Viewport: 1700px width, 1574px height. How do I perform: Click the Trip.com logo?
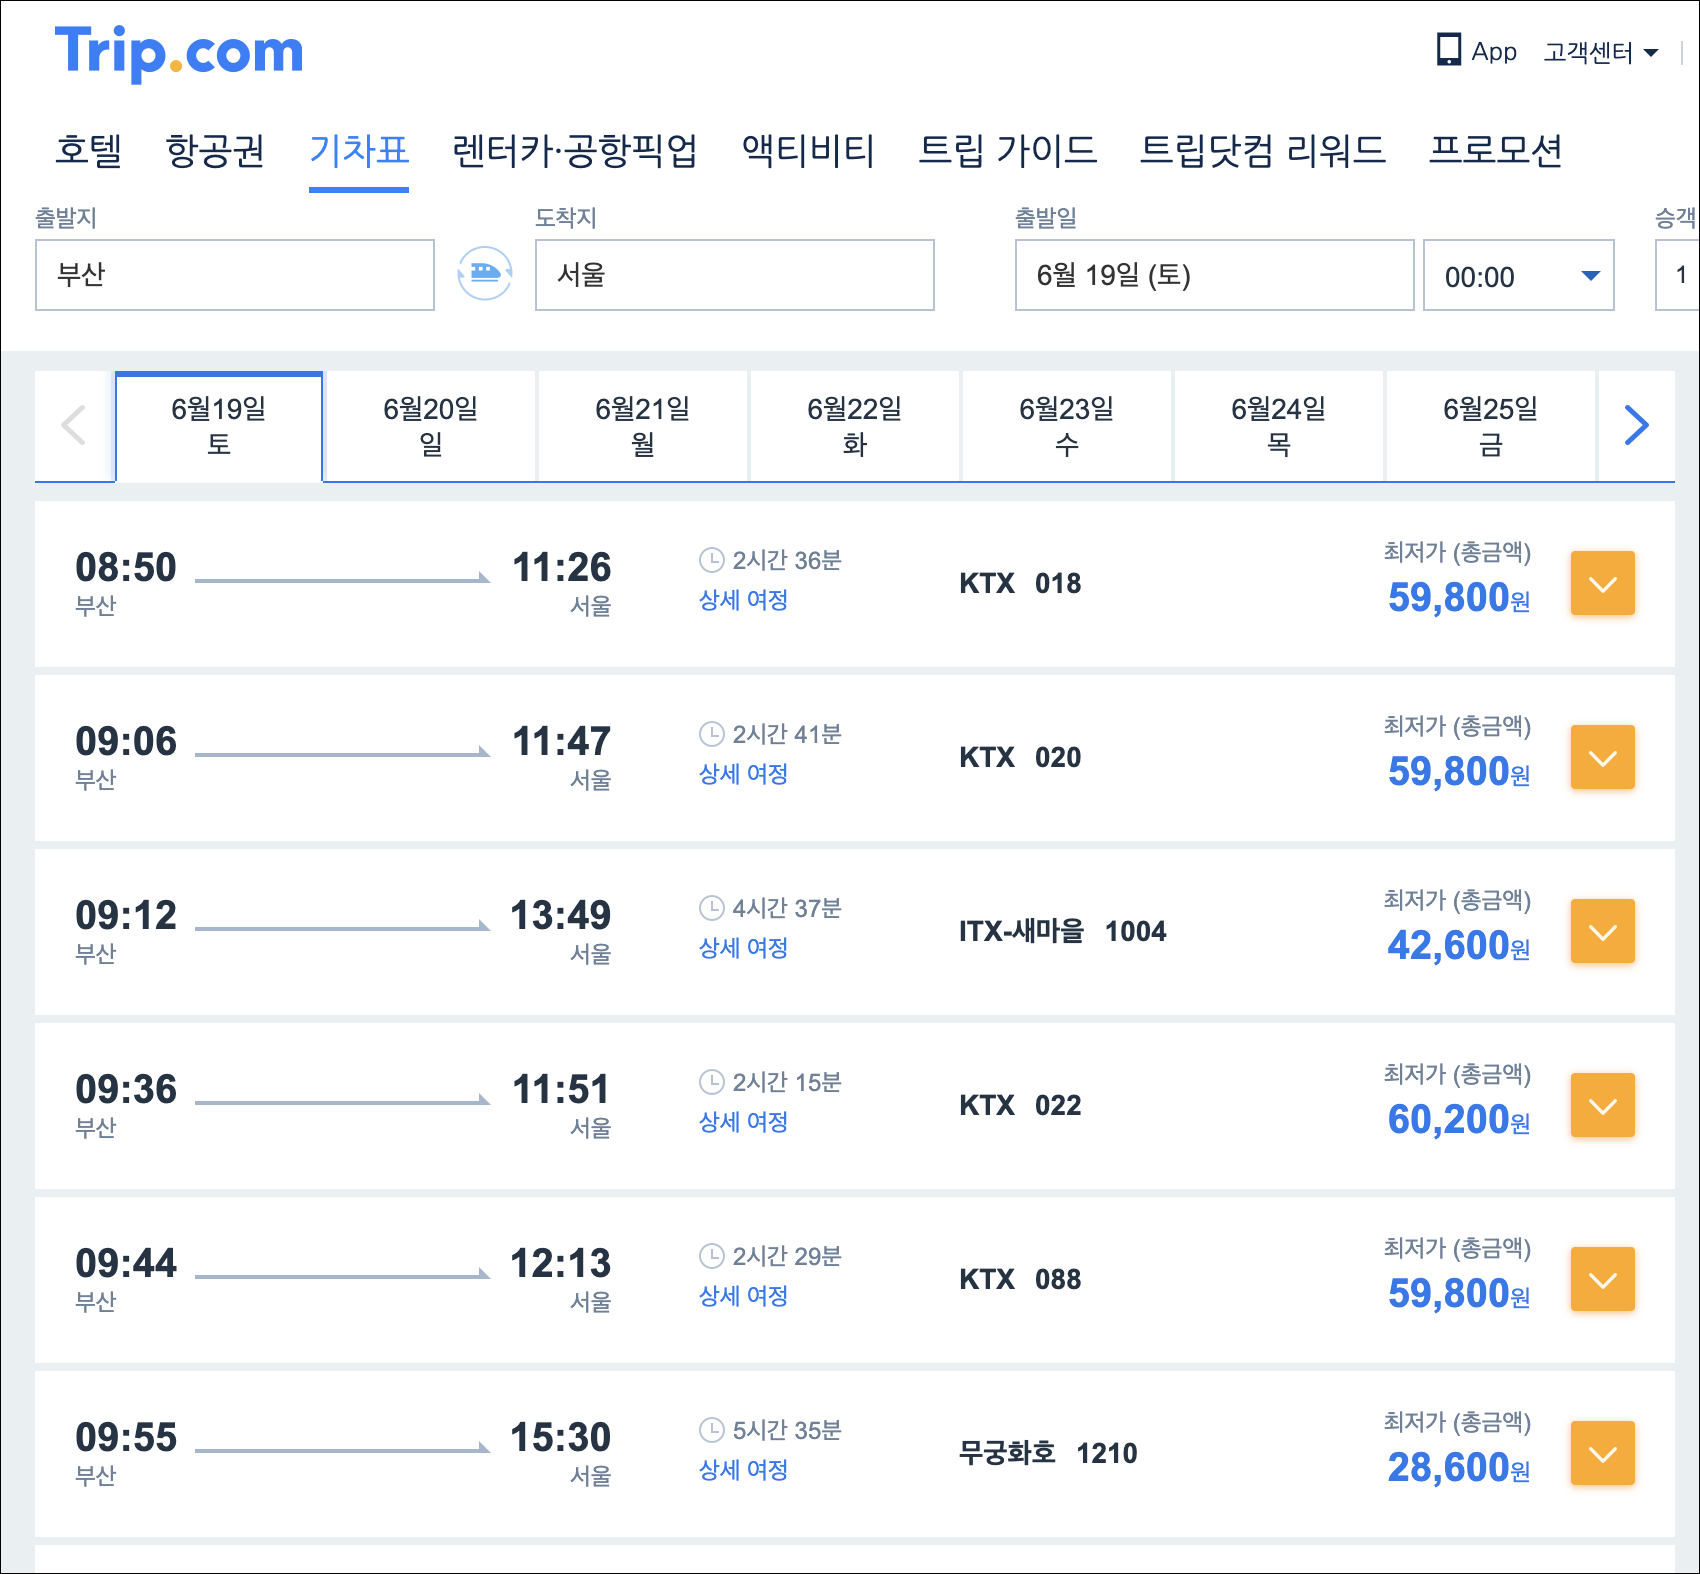[179, 52]
